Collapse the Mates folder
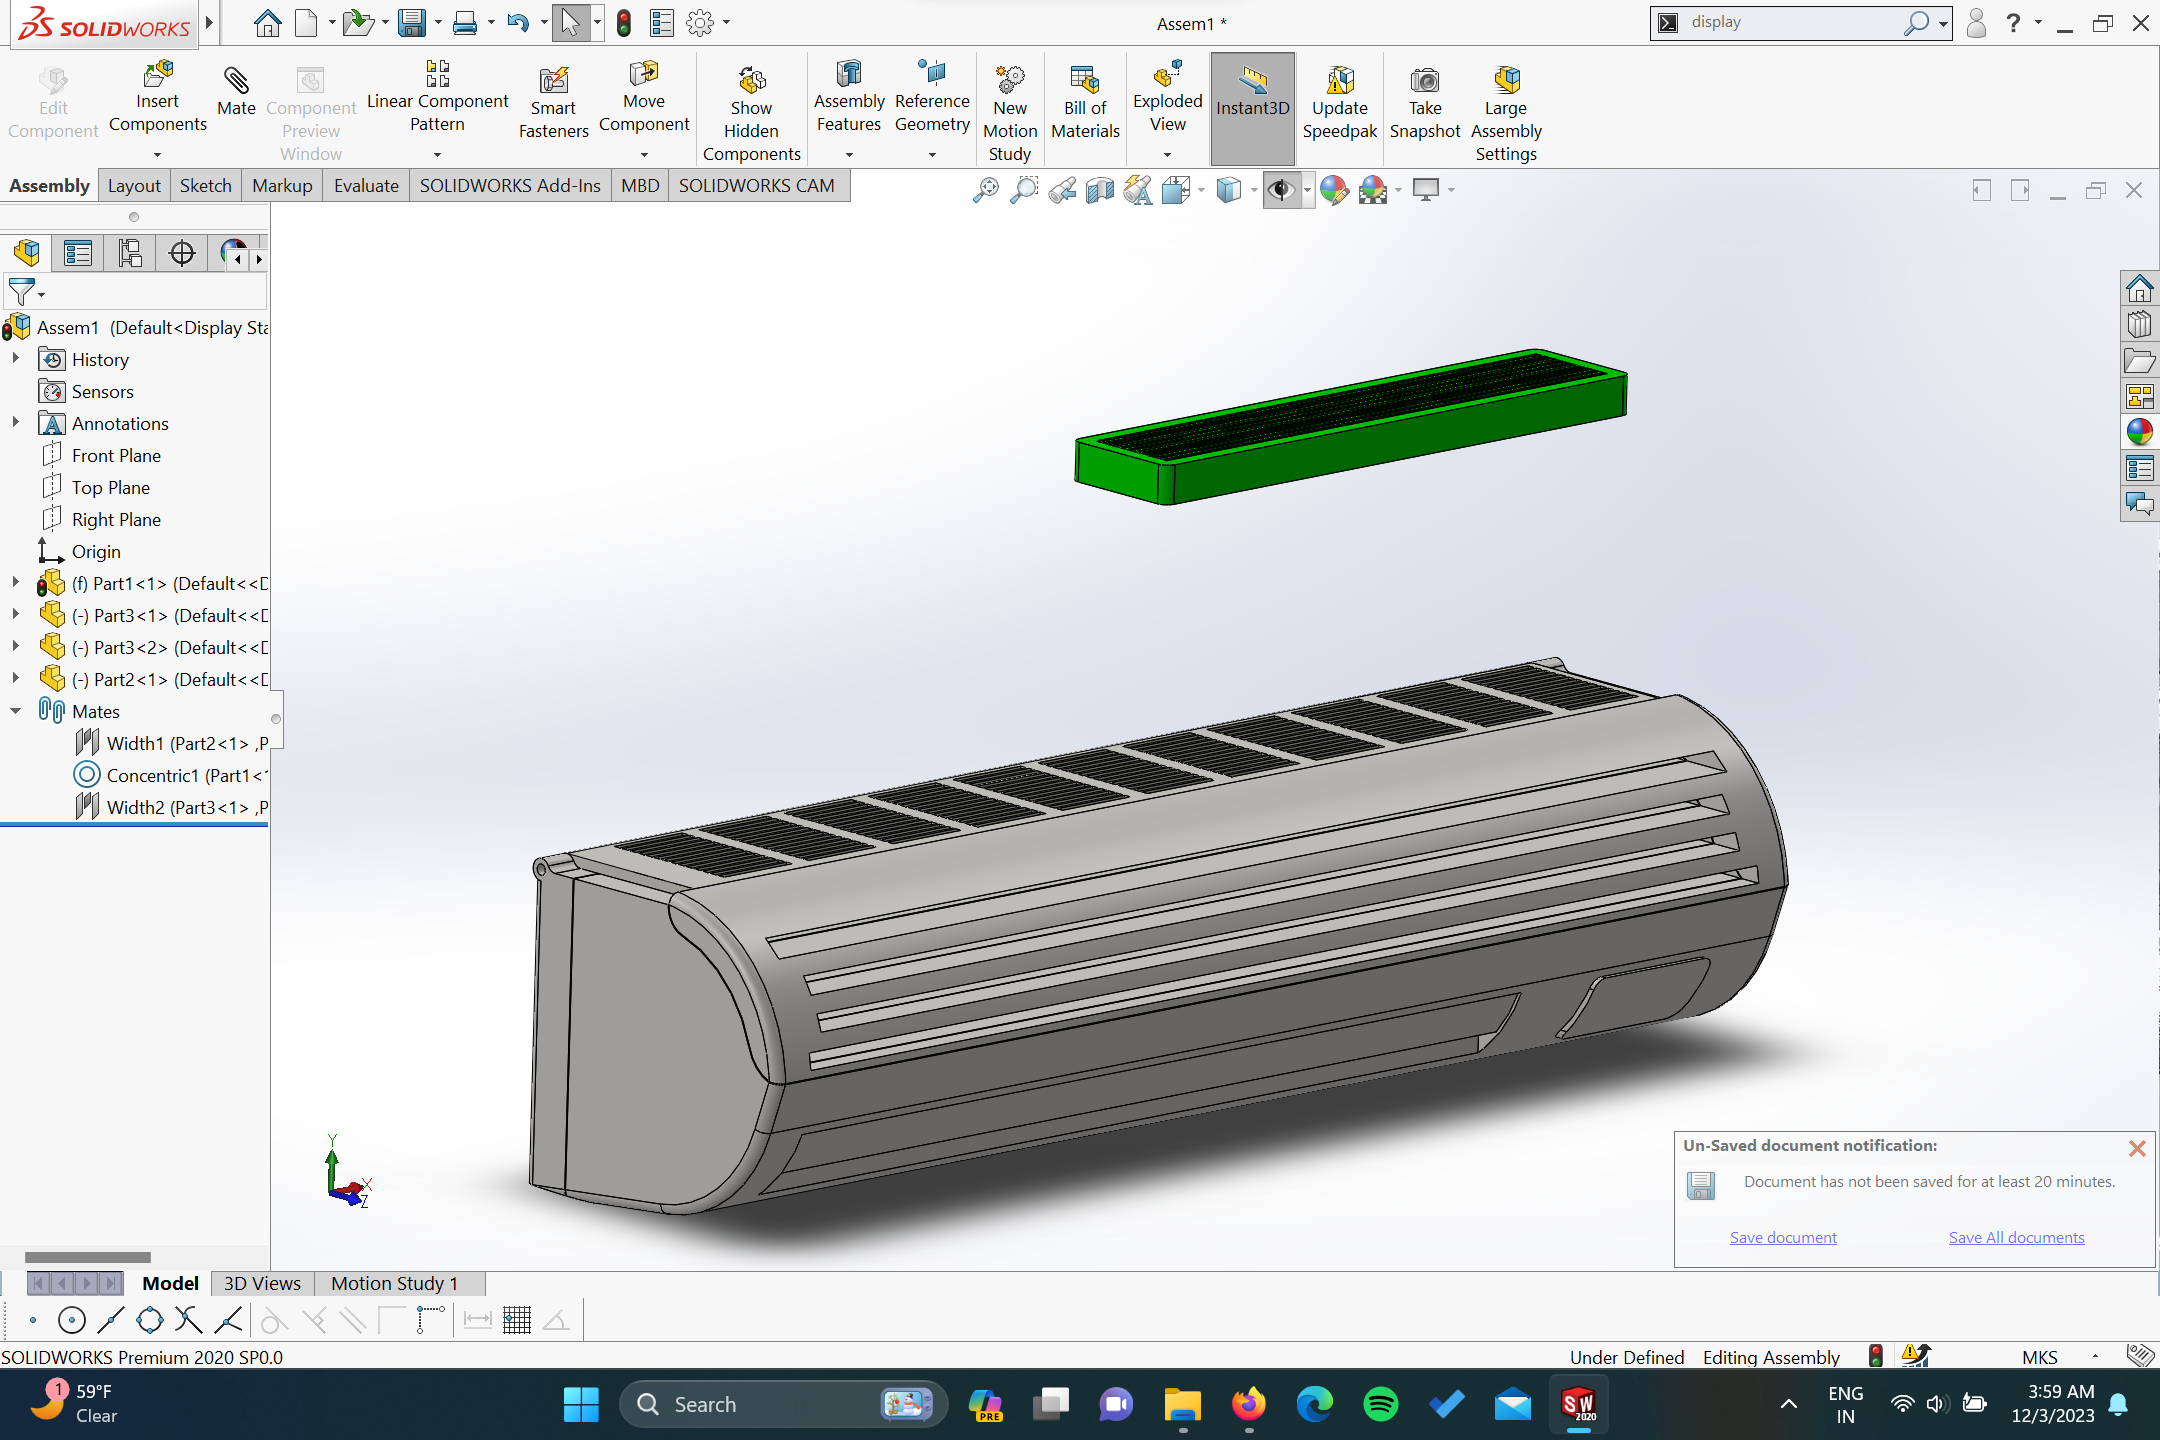This screenshot has height=1440, width=2160. pyautogui.click(x=15, y=711)
